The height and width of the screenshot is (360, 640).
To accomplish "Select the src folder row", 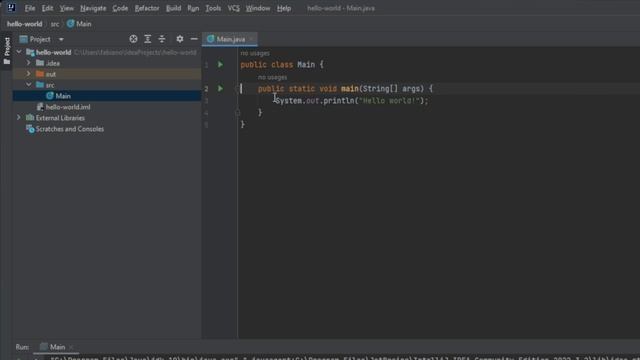I will tap(107, 85).
